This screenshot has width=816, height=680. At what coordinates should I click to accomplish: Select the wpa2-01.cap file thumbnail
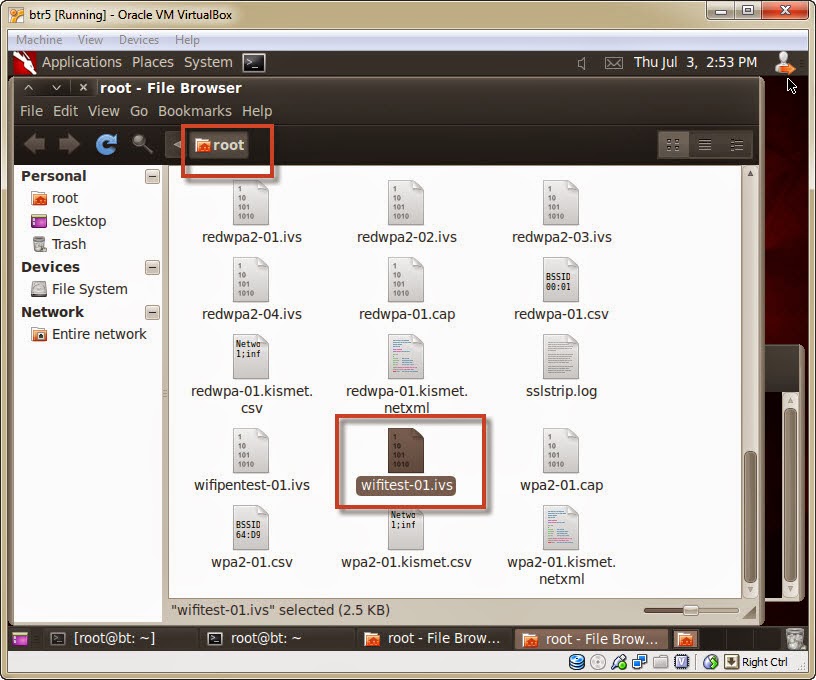(x=560, y=452)
